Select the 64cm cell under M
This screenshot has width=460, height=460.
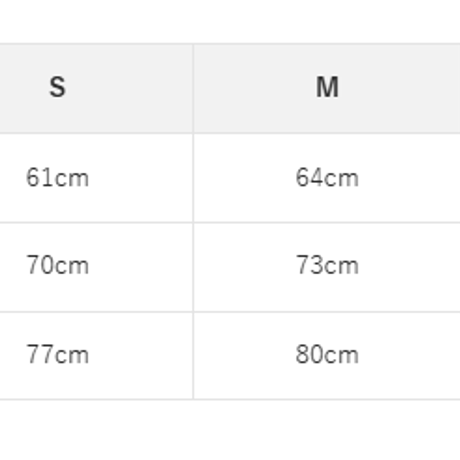point(327,178)
